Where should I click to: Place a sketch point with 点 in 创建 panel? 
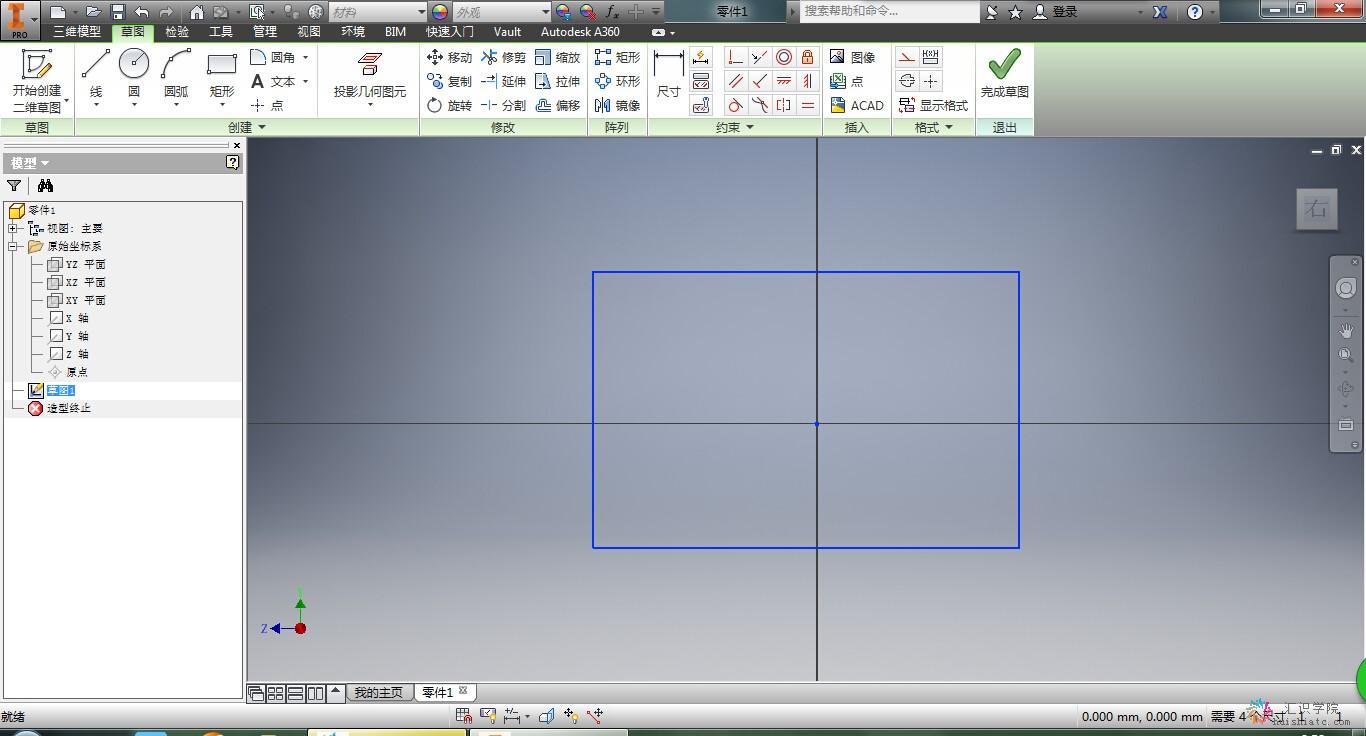point(267,105)
